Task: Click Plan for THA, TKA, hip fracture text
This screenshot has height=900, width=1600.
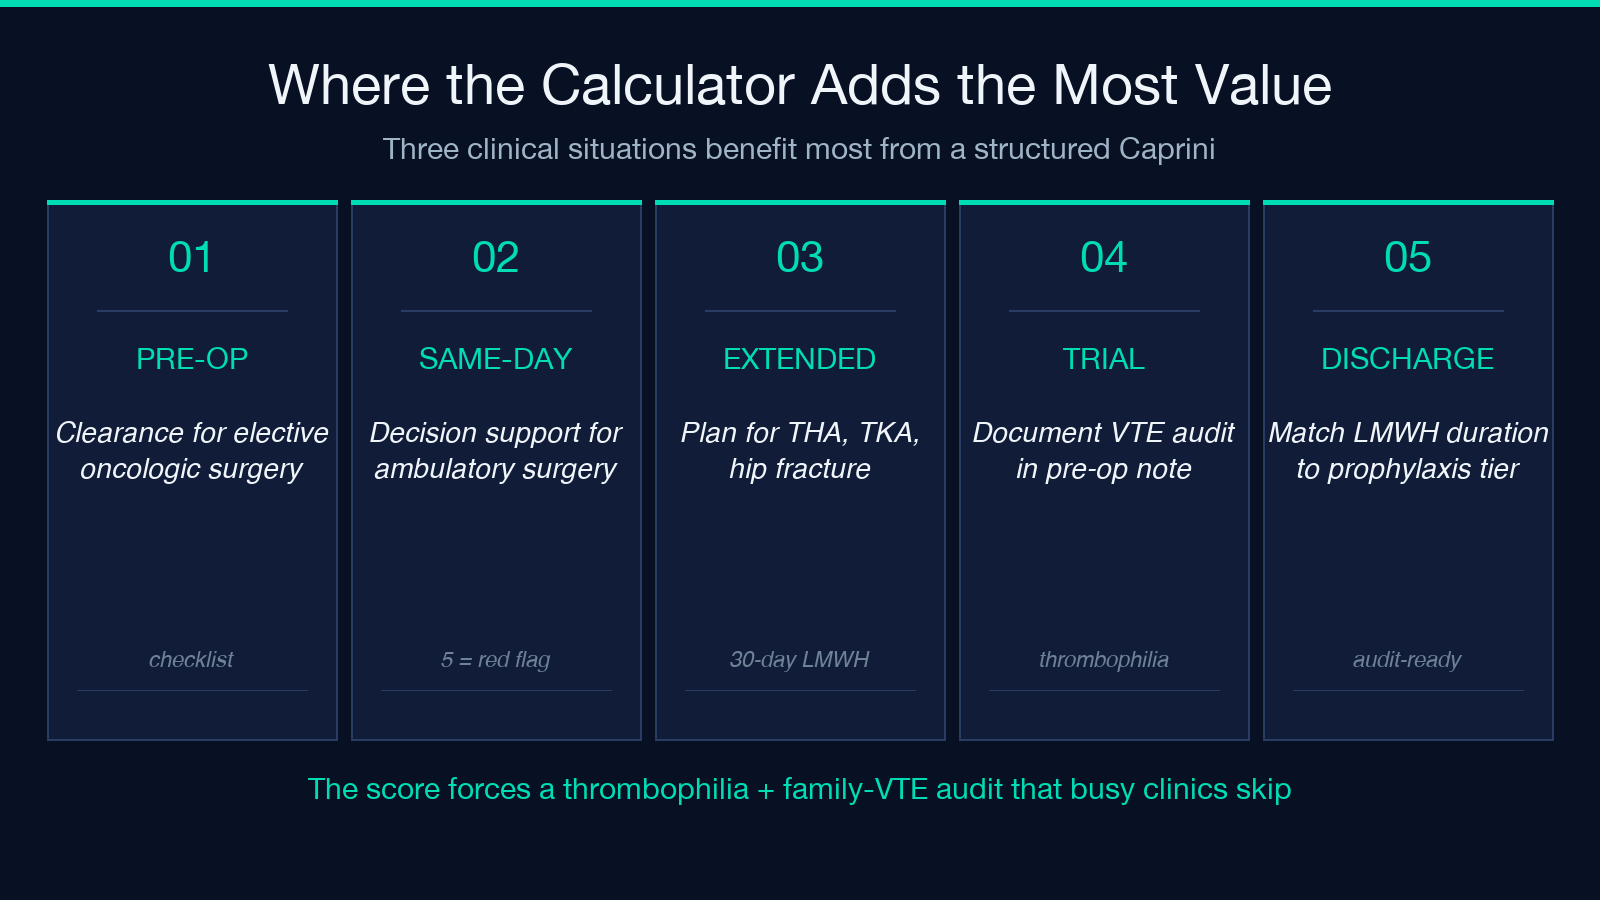Action: 800,451
